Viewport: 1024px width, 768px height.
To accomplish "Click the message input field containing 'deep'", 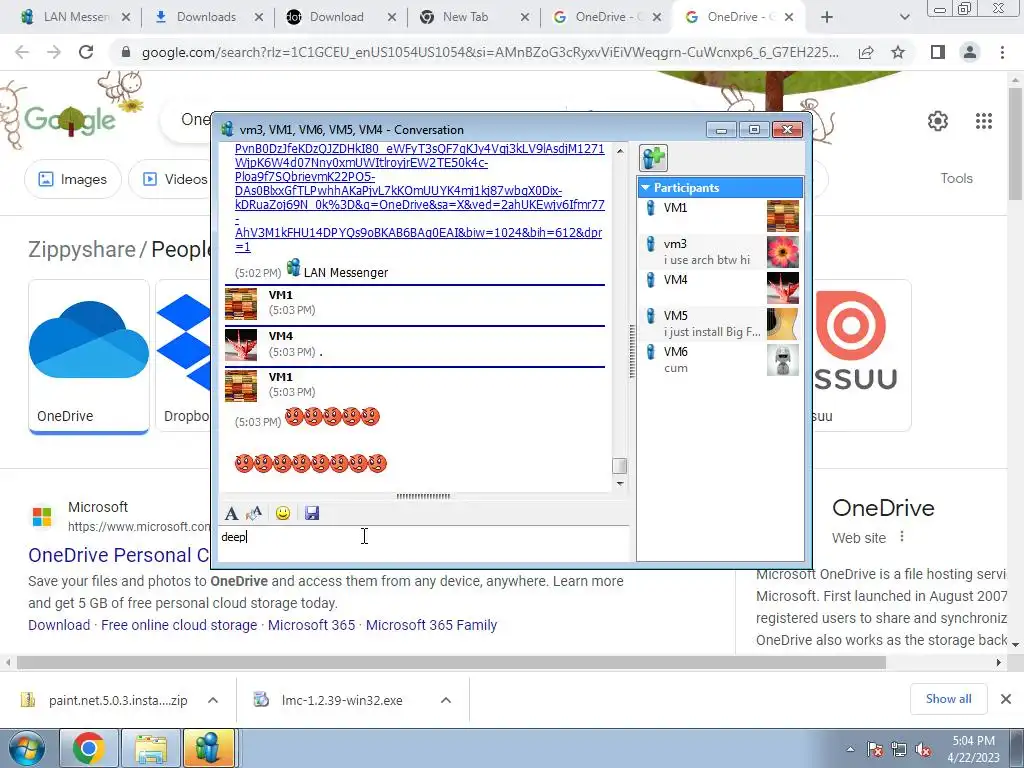I will 424,543.
